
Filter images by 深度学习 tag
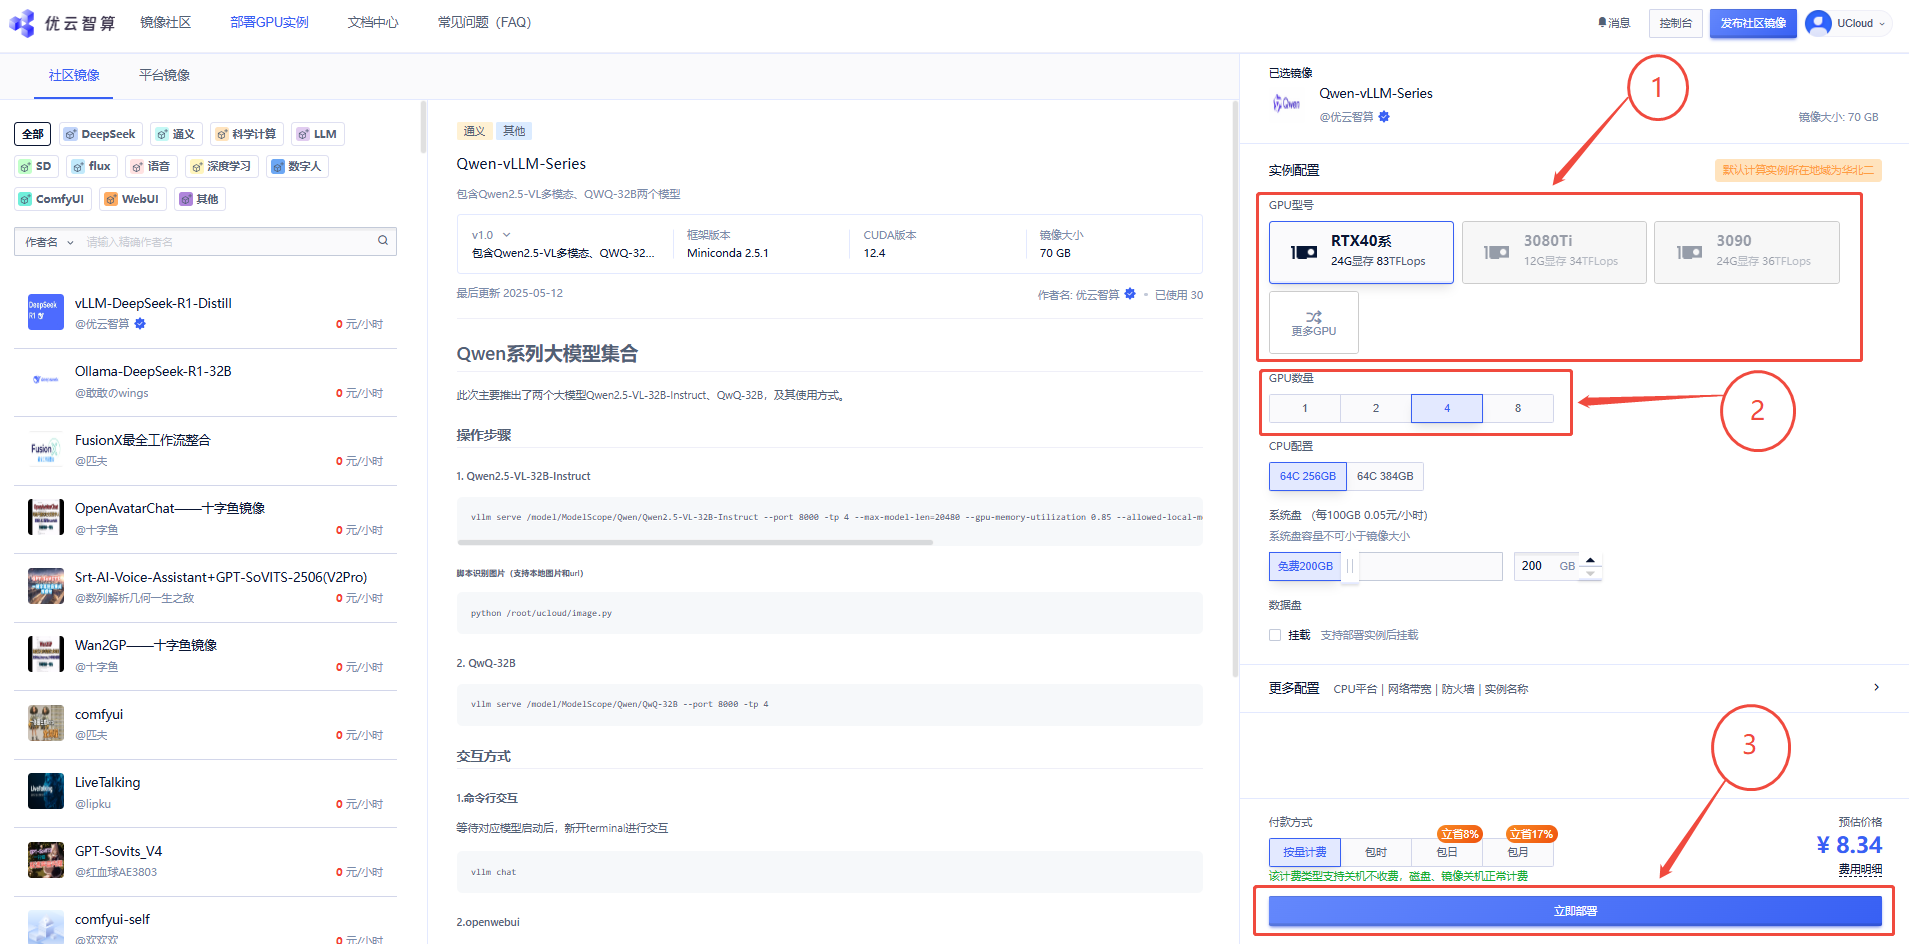point(221,166)
